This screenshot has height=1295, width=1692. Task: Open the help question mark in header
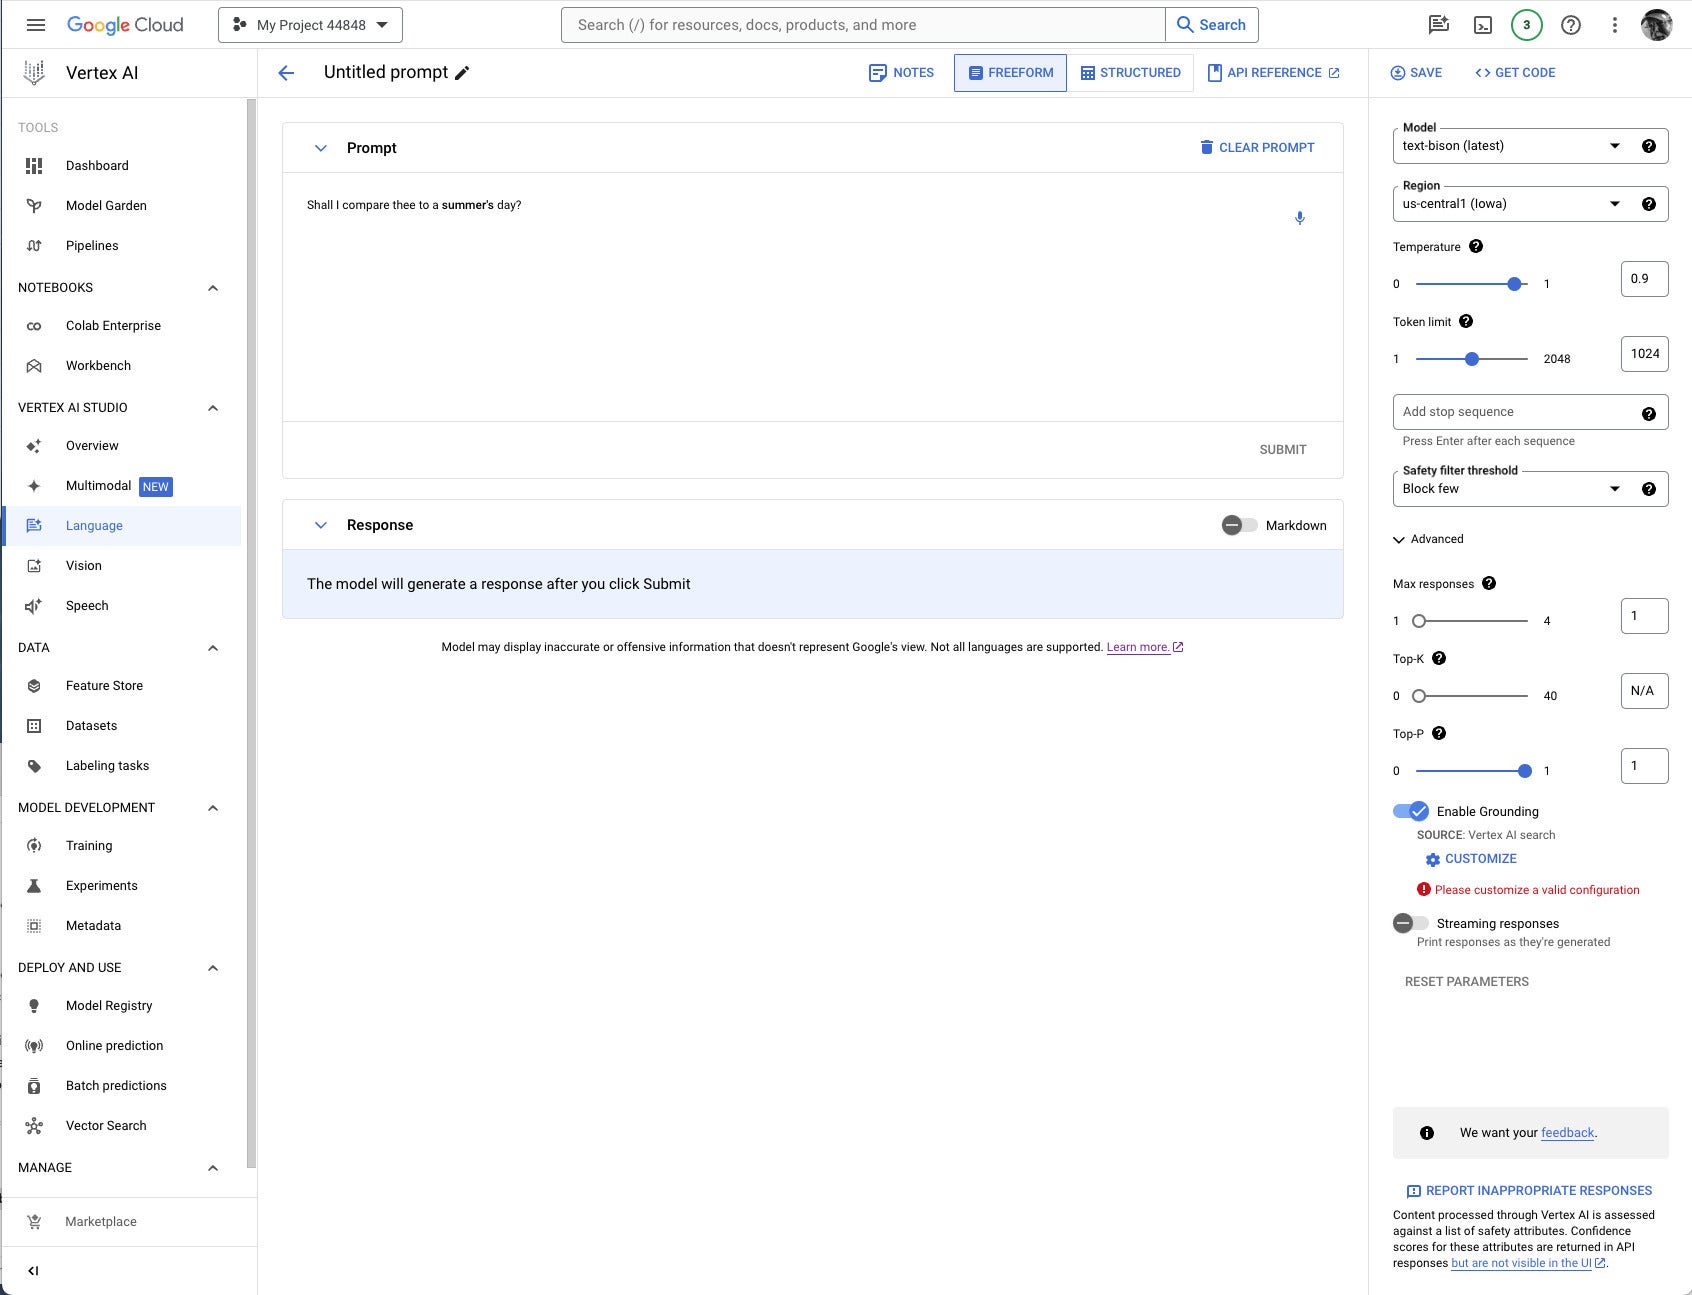(x=1571, y=25)
